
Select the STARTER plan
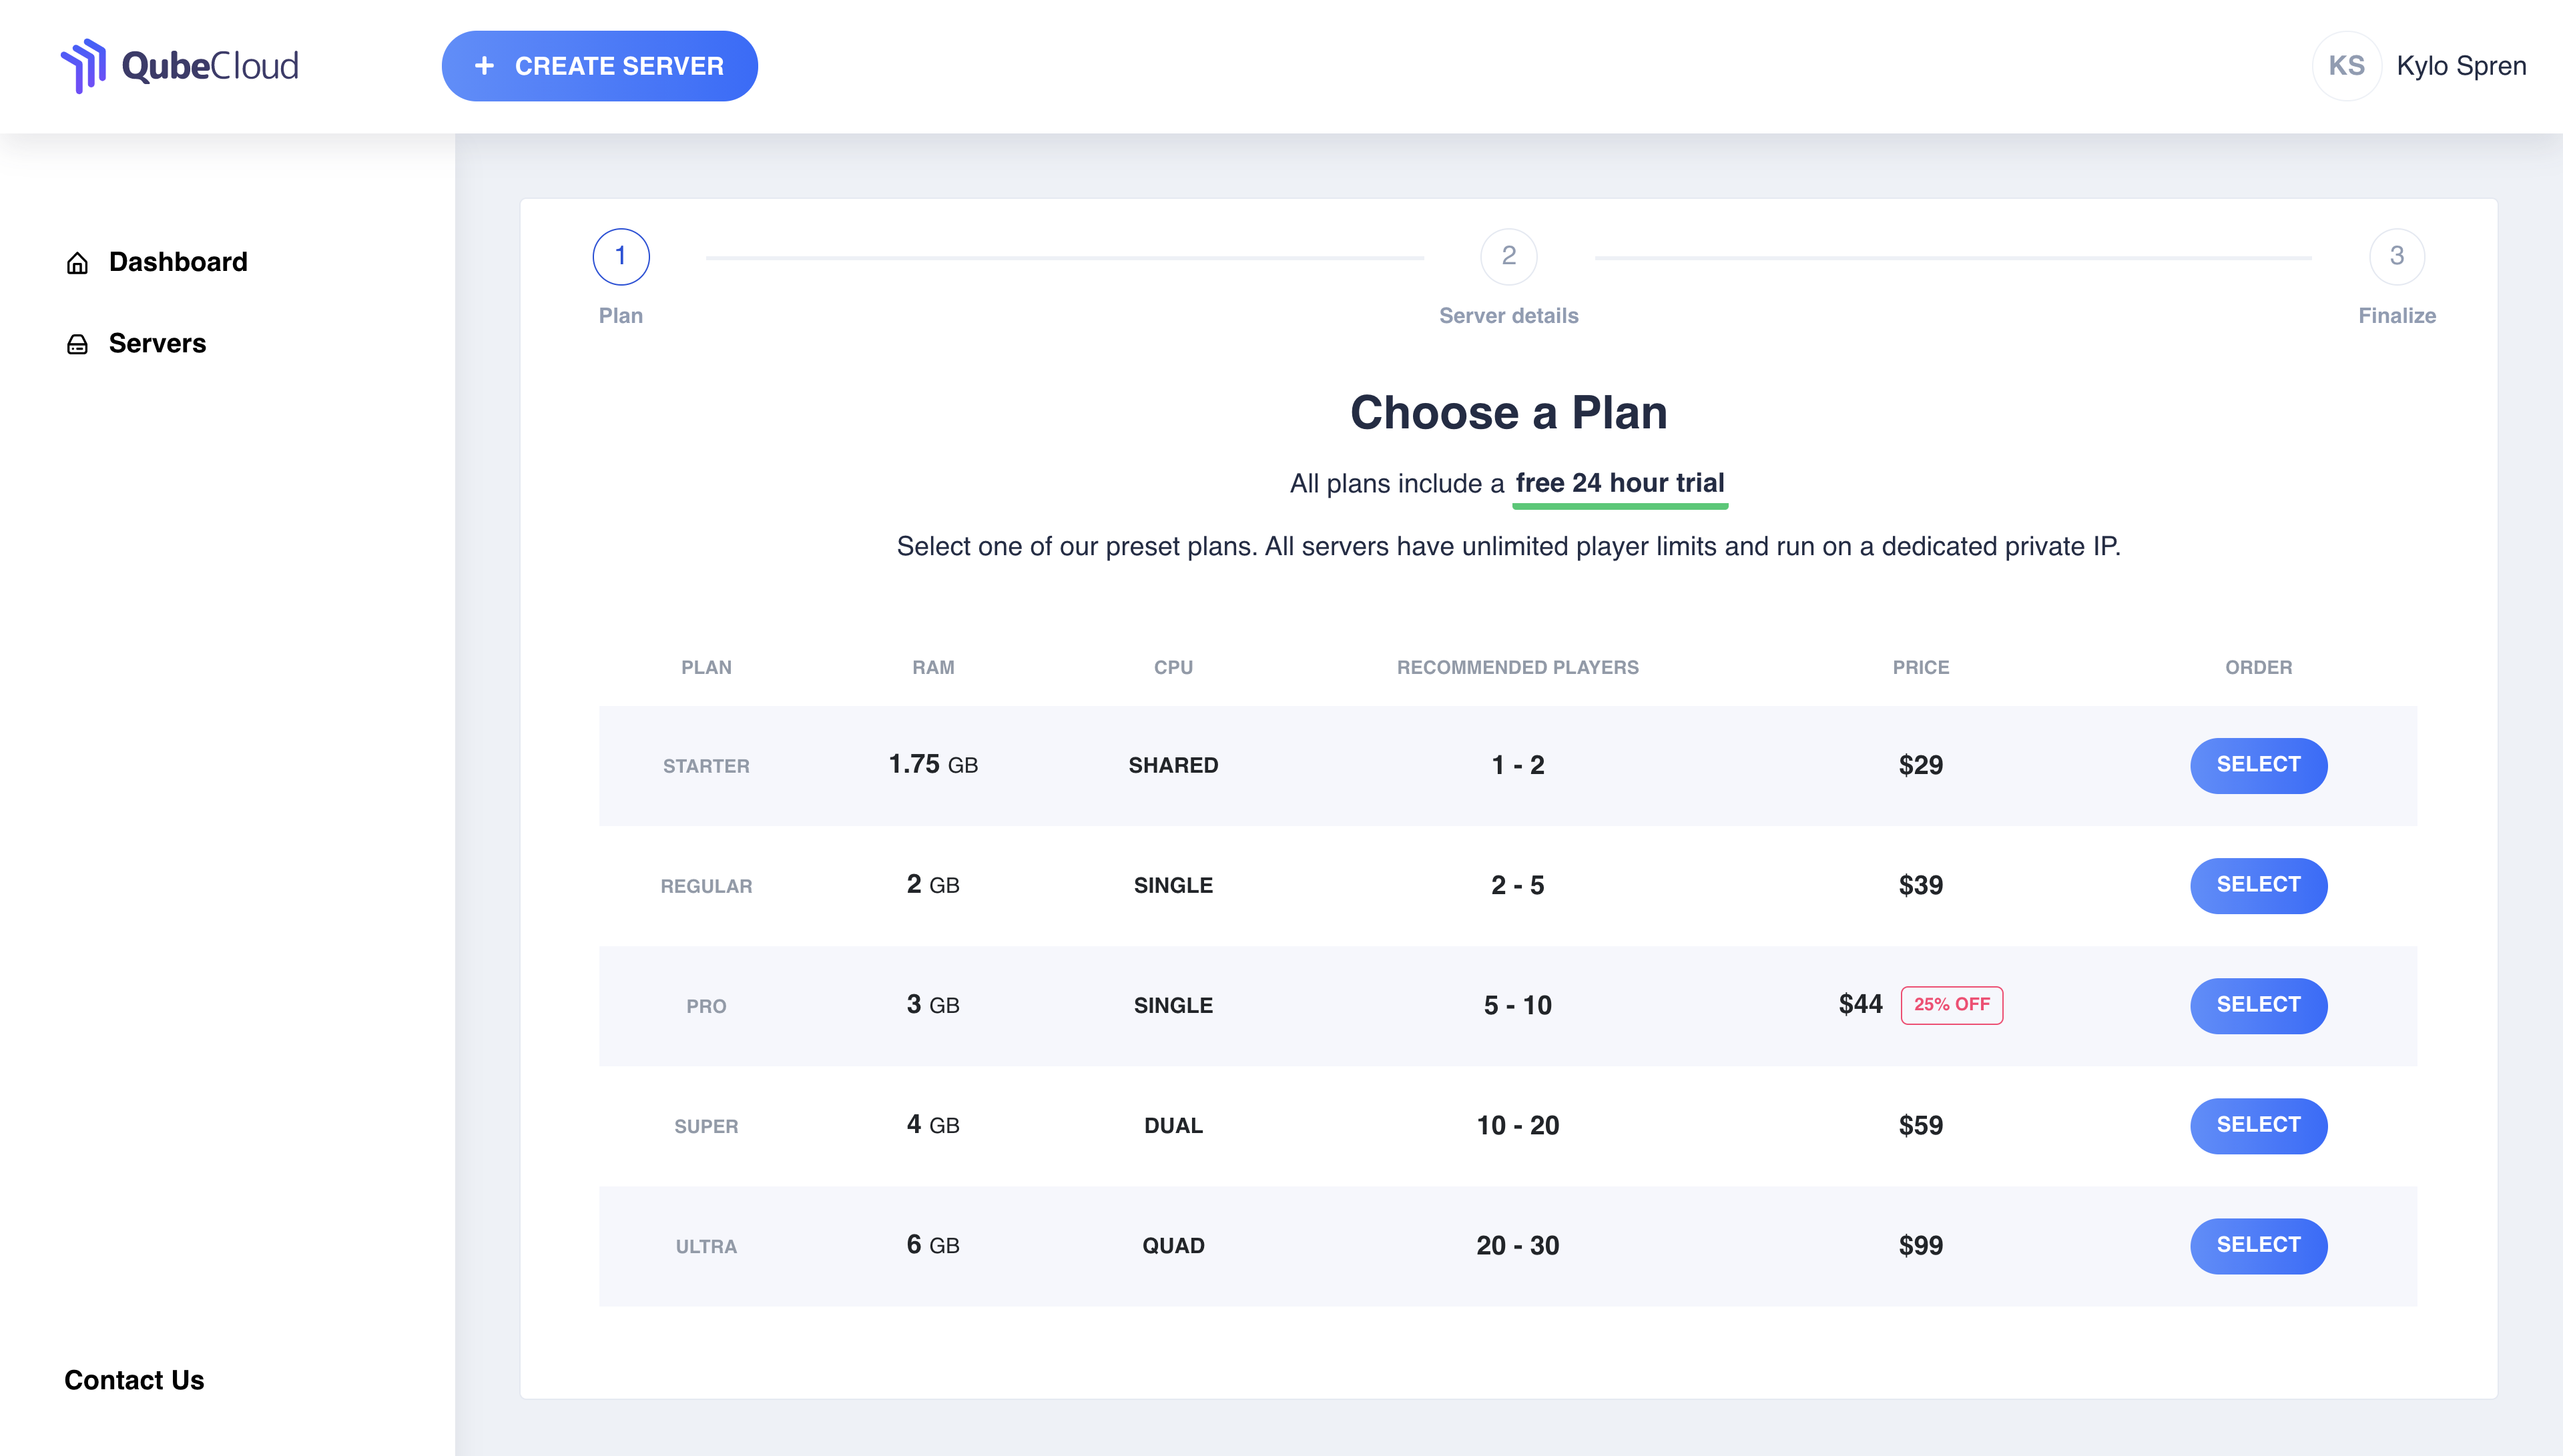pos(2259,764)
